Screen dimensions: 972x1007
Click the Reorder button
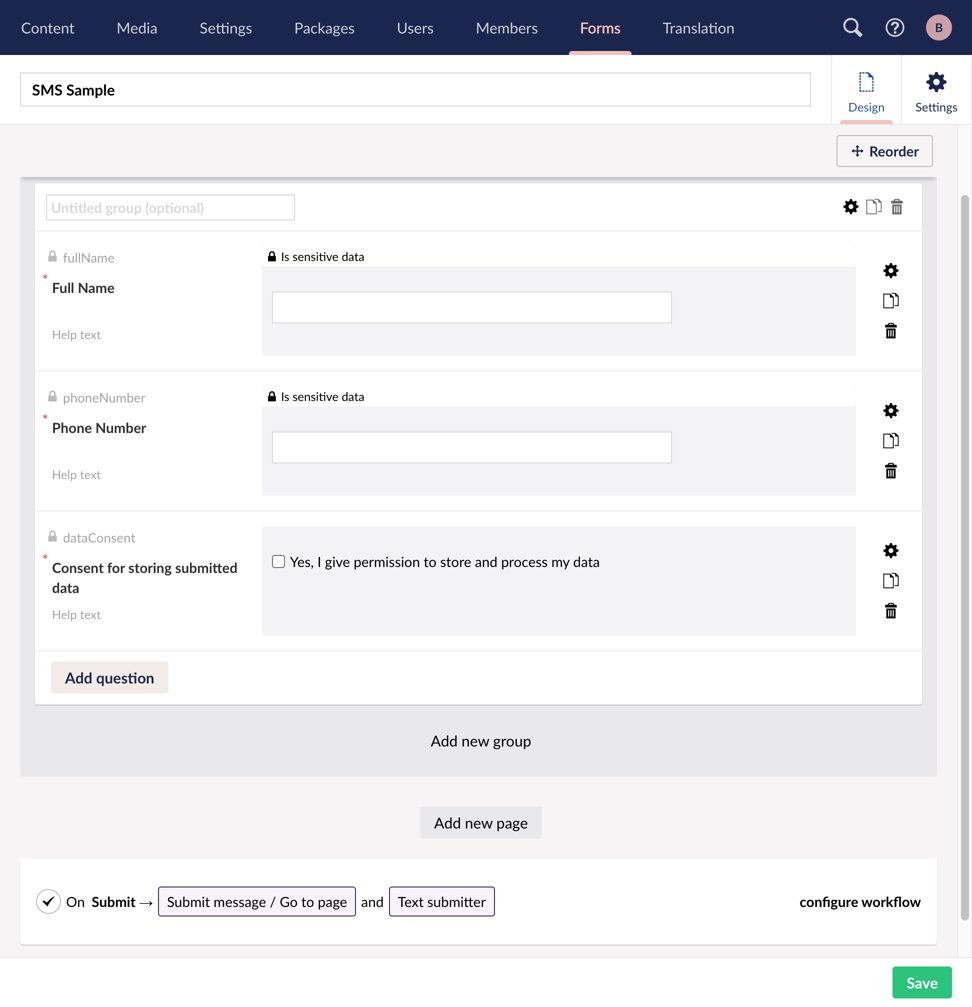pos(884,152)
